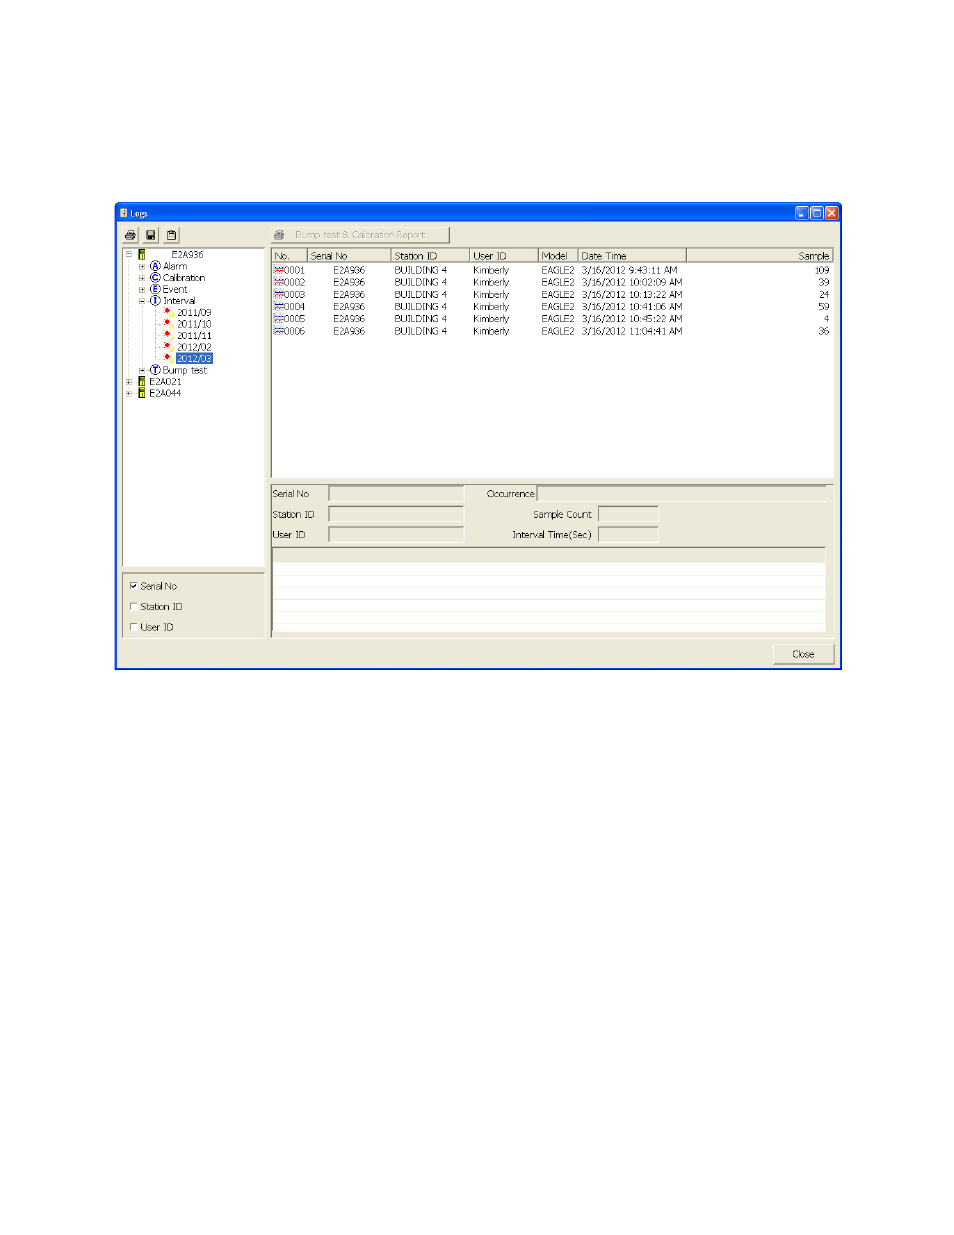
Task: Select the Bump test (T) icon
Action: 155,370
